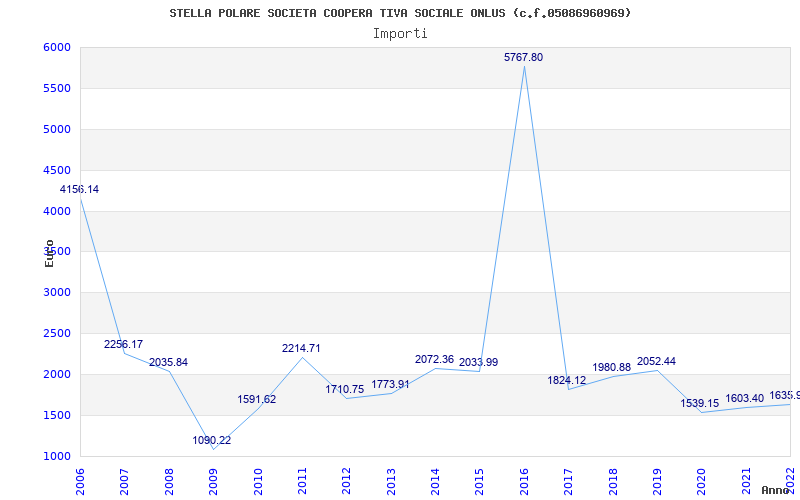Click the x-axis year 2021
800x500 pixels.
coord(745,482)
